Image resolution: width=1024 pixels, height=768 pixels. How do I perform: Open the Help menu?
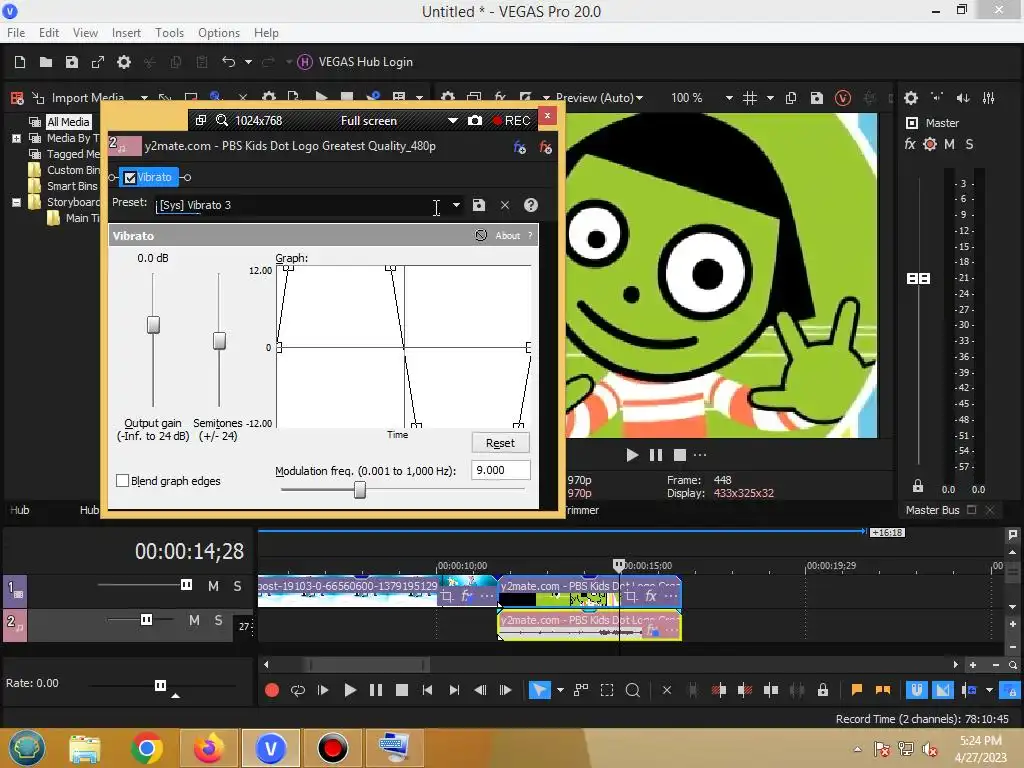(266, 33)
